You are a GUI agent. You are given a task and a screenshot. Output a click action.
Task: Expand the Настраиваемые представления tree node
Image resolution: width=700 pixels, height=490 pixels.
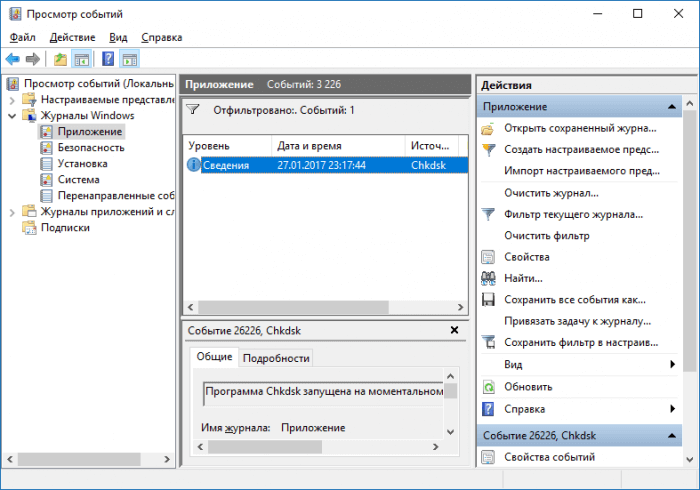point(12,100)
